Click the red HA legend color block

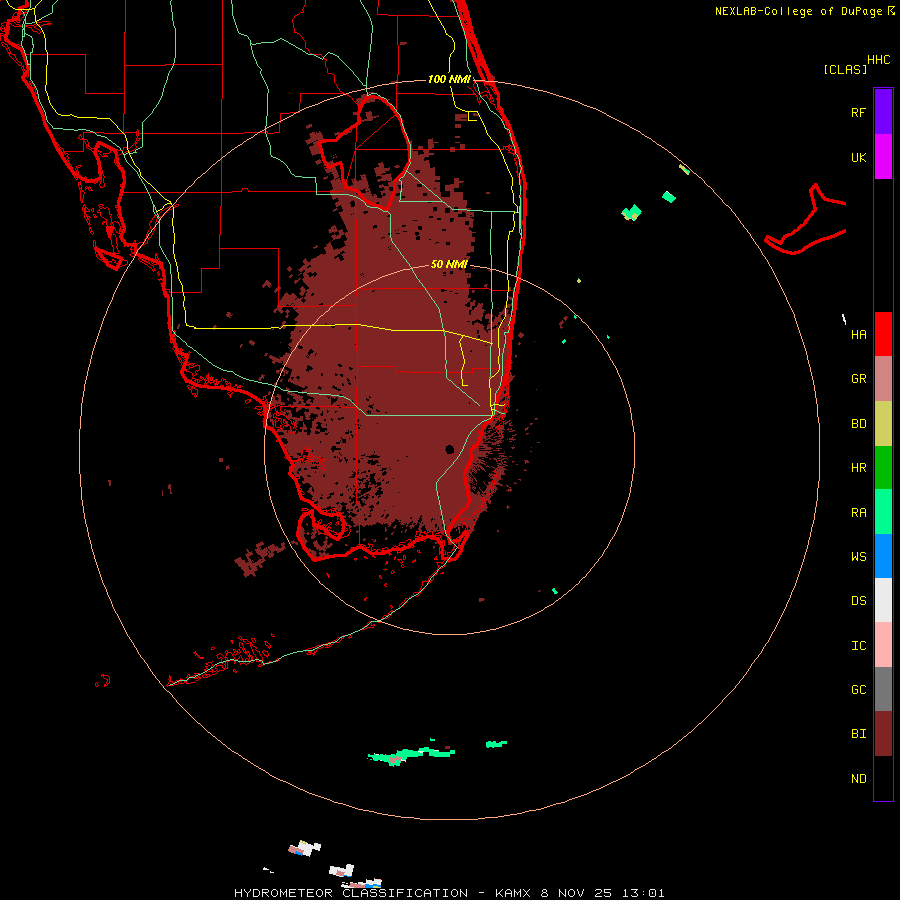883,334
